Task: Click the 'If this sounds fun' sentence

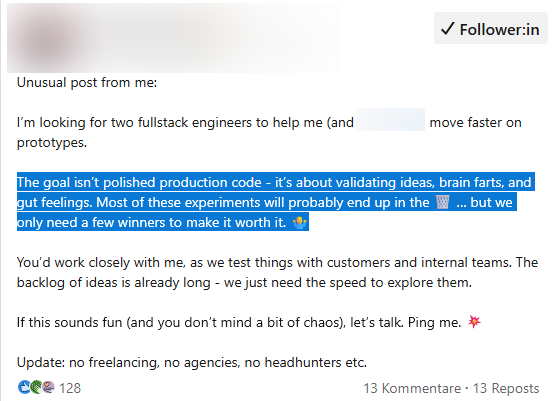Action: [239, 322]
